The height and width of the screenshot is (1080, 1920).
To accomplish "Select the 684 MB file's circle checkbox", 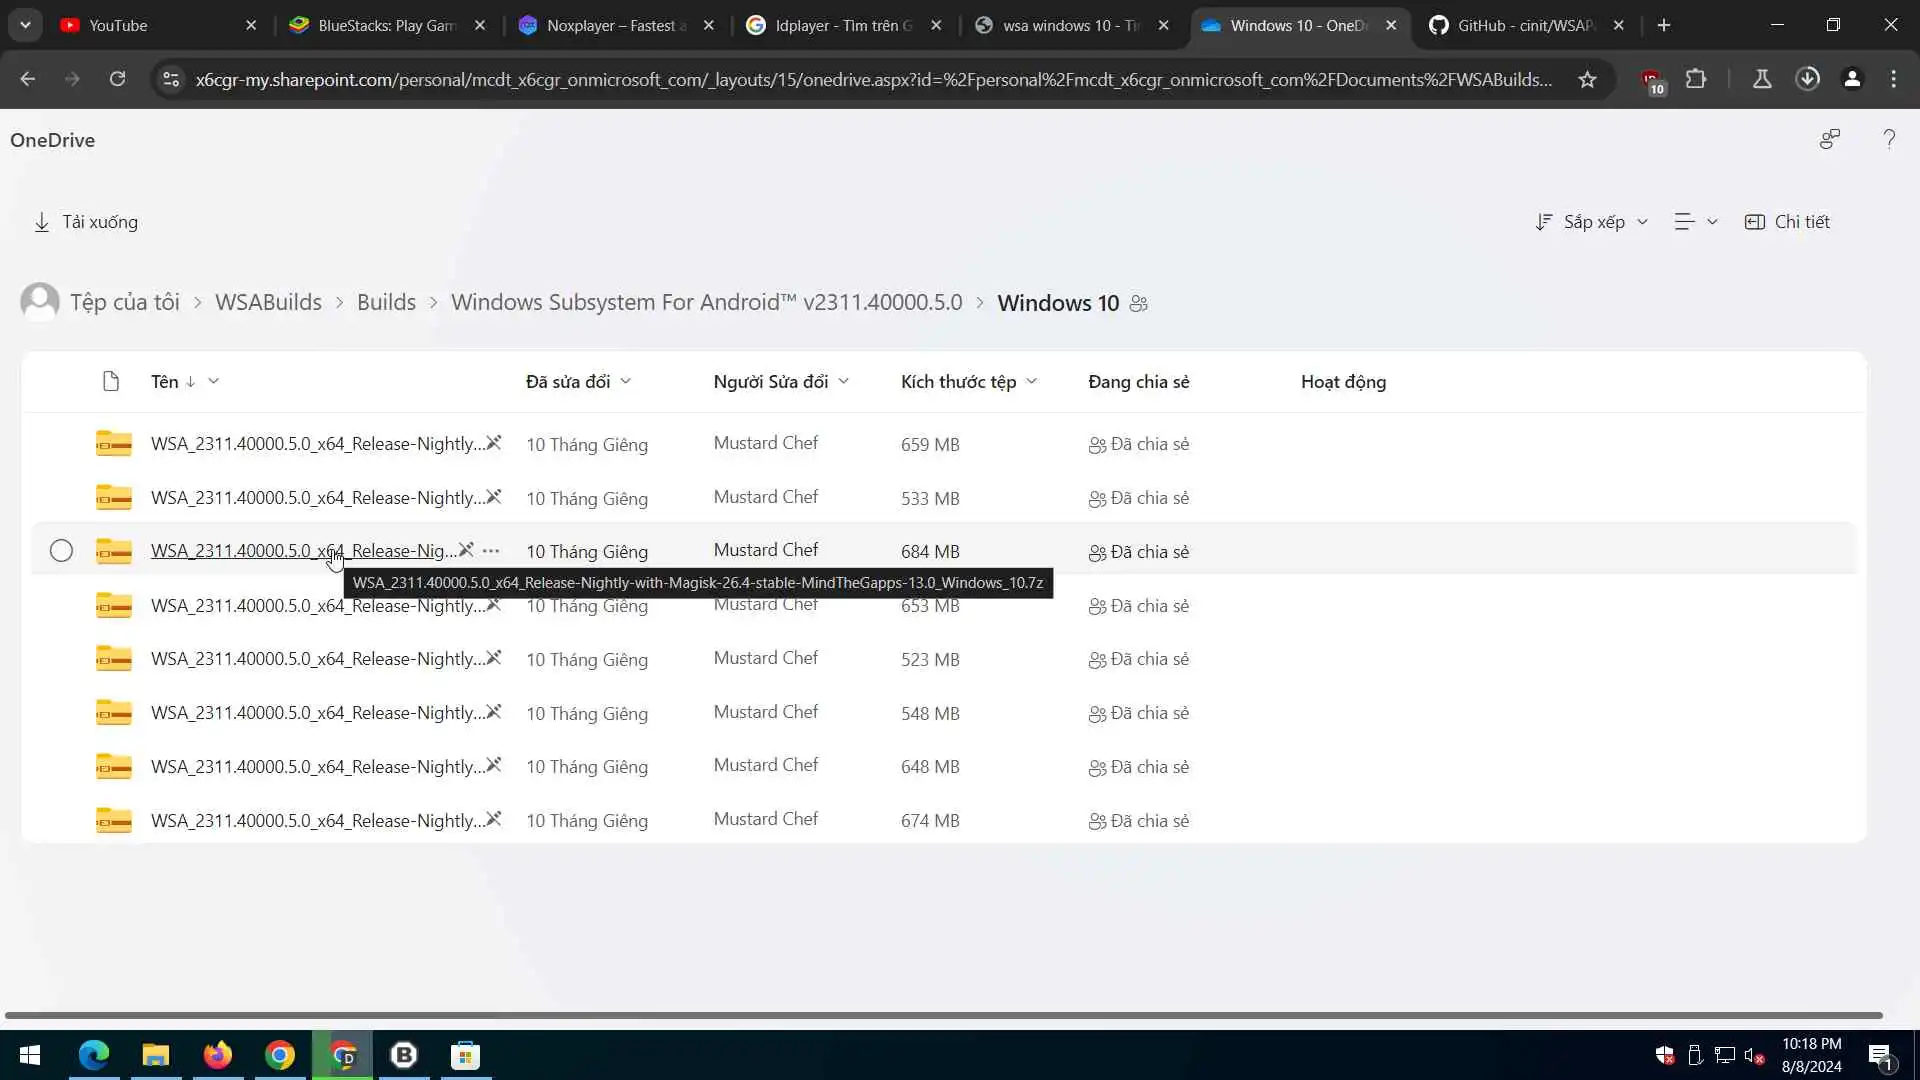I will point(61,551).
